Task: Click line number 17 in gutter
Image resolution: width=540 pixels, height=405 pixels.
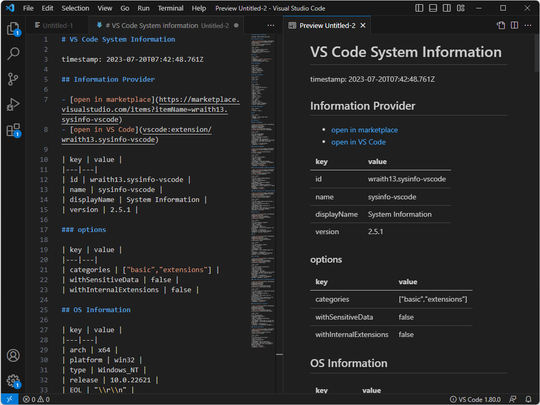Action: point(44,230)
